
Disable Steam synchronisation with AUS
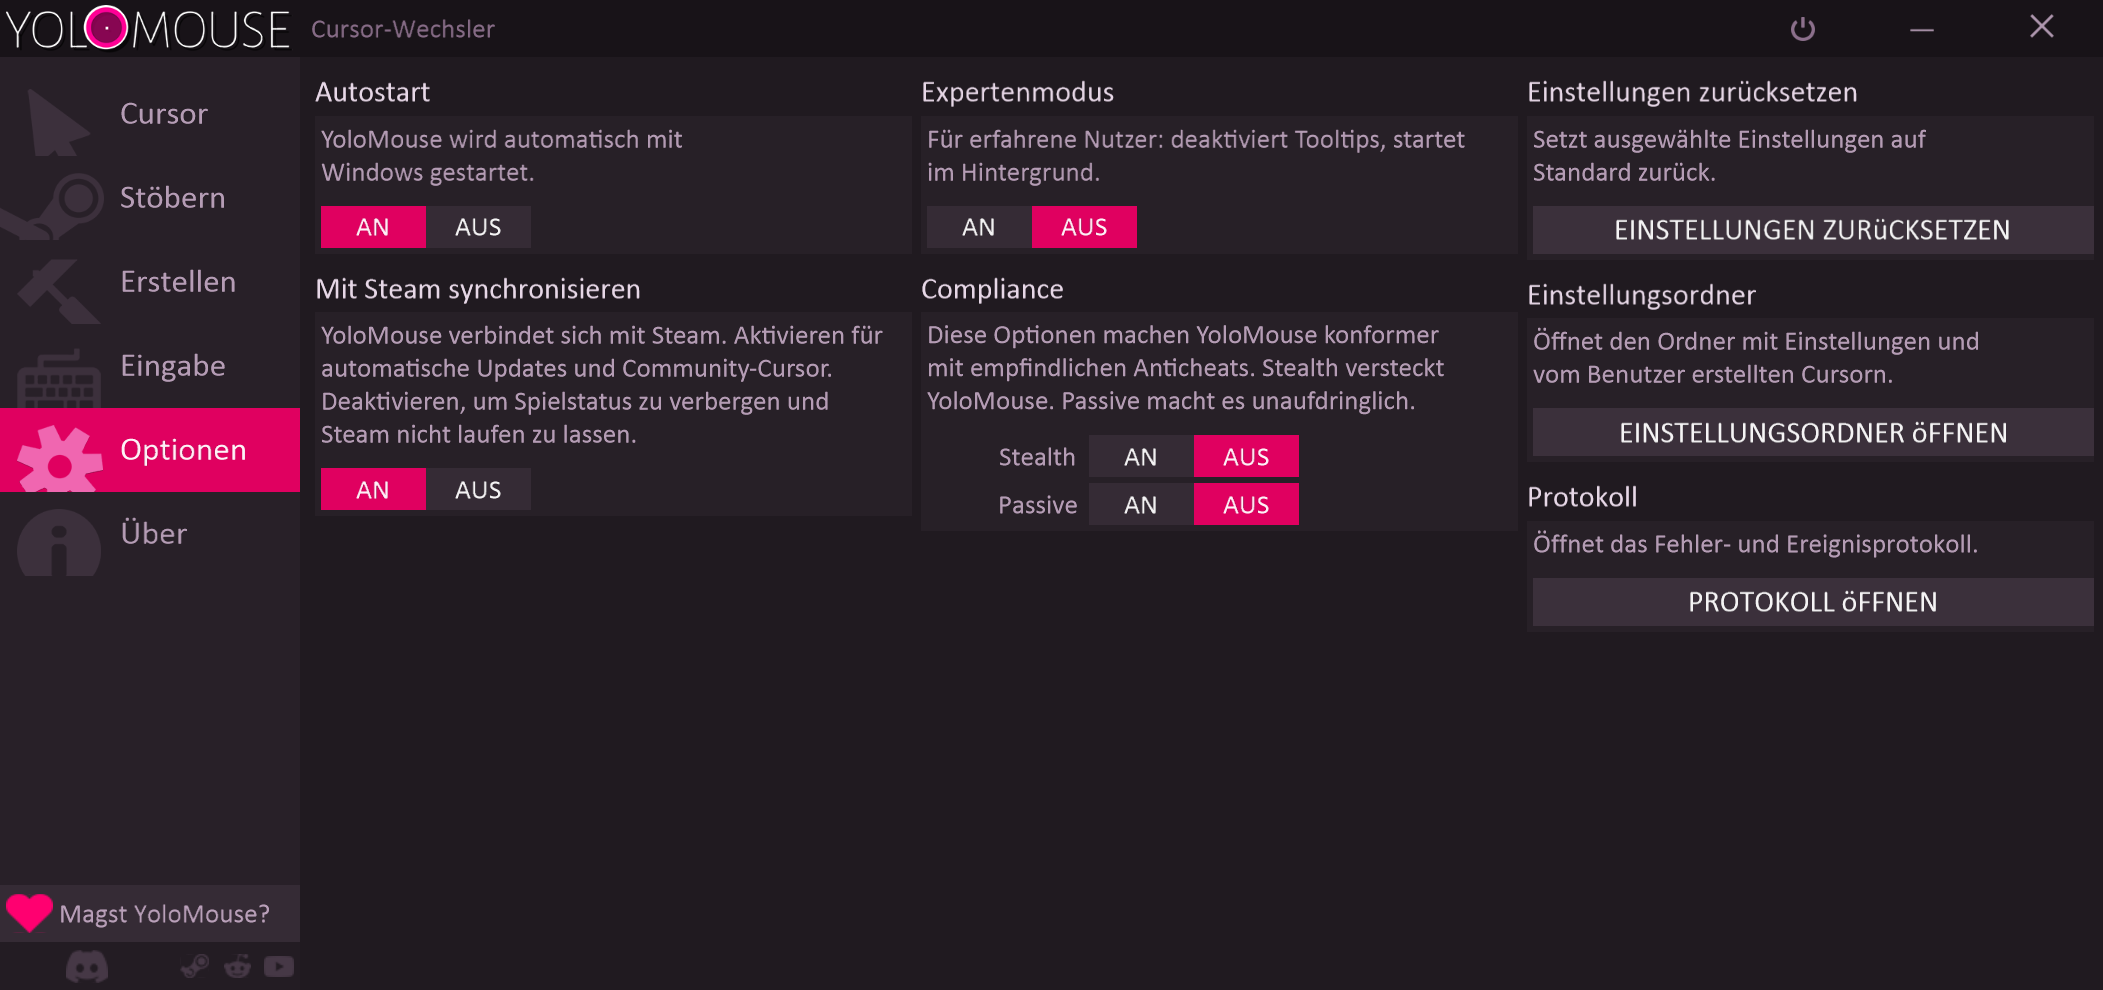click(x=478, y=490)
